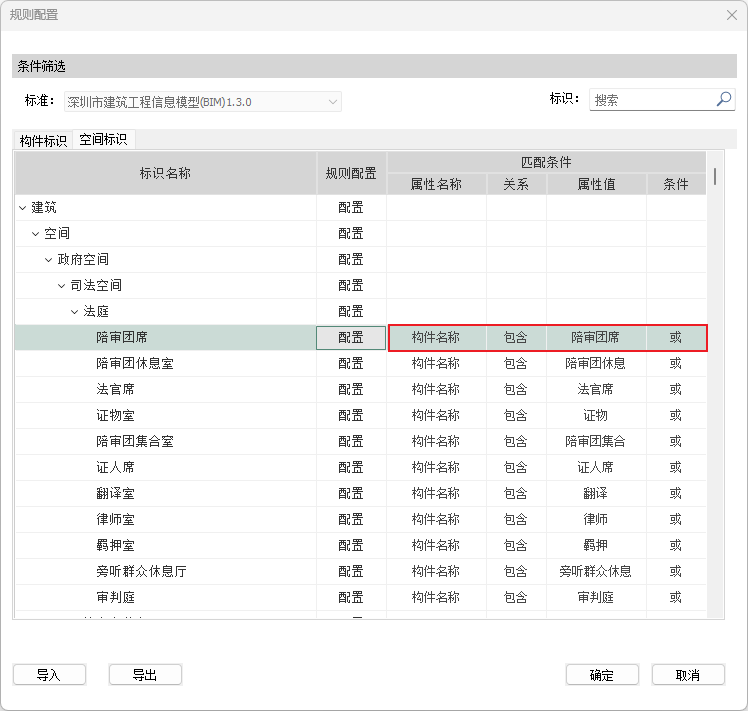Image resolution: width=748 pixels, height=711 pixels.
Task: Select the 空间标识 tab
Action: pos(104,140)
